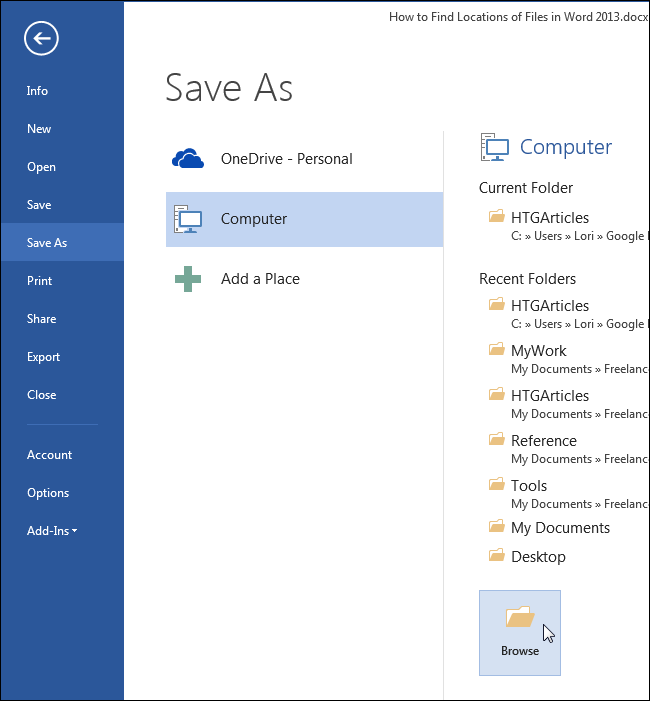Click the Computer monitor icon in places list
This screenshot has width=650, height=701.
(x=188, y=219)
